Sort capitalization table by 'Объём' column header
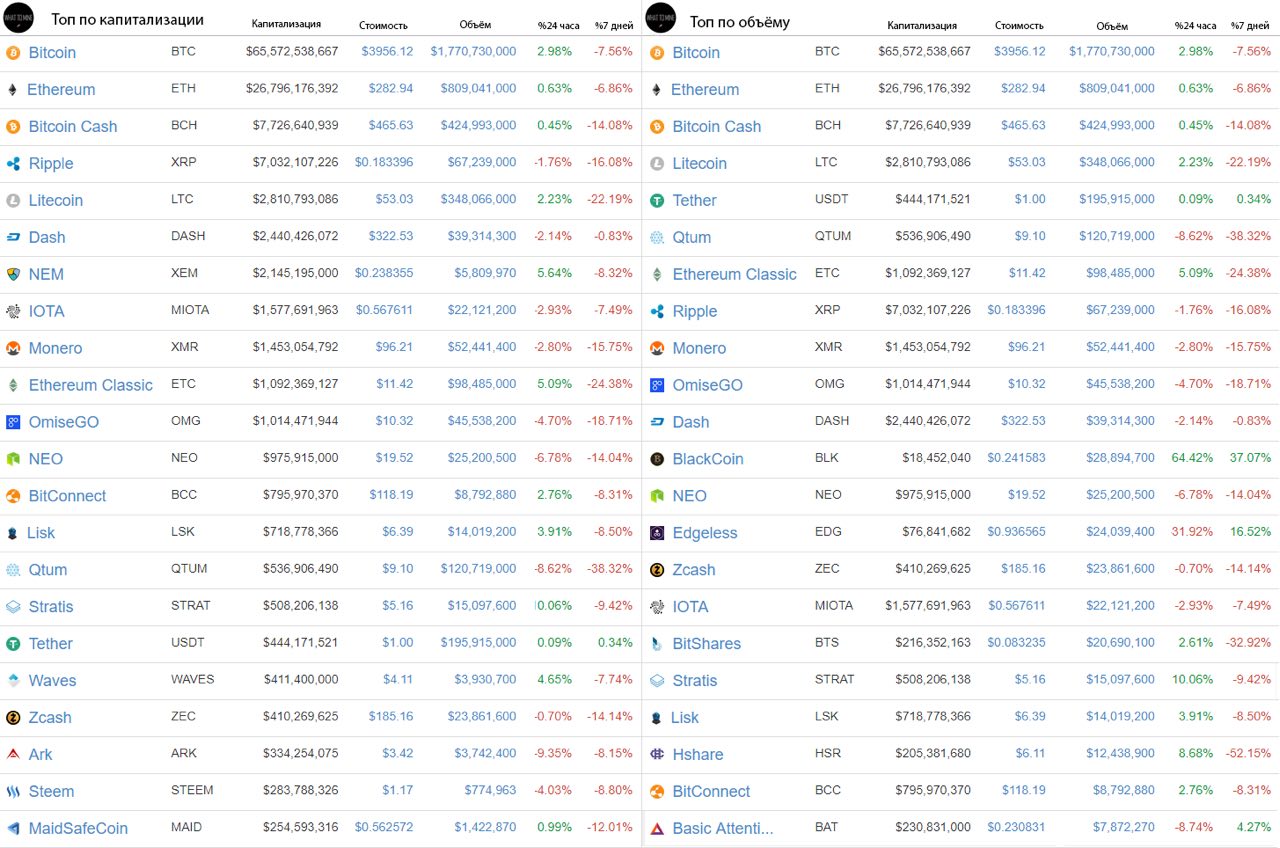 point(473,25)
